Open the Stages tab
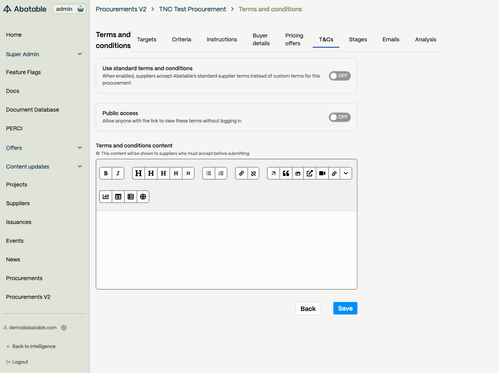 pos(358,39)
